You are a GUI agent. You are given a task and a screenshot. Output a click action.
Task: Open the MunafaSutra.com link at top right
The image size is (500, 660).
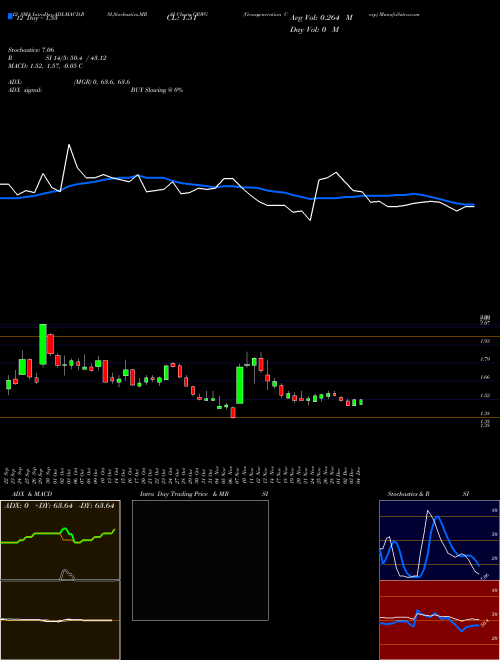click(x=394, y=14)
